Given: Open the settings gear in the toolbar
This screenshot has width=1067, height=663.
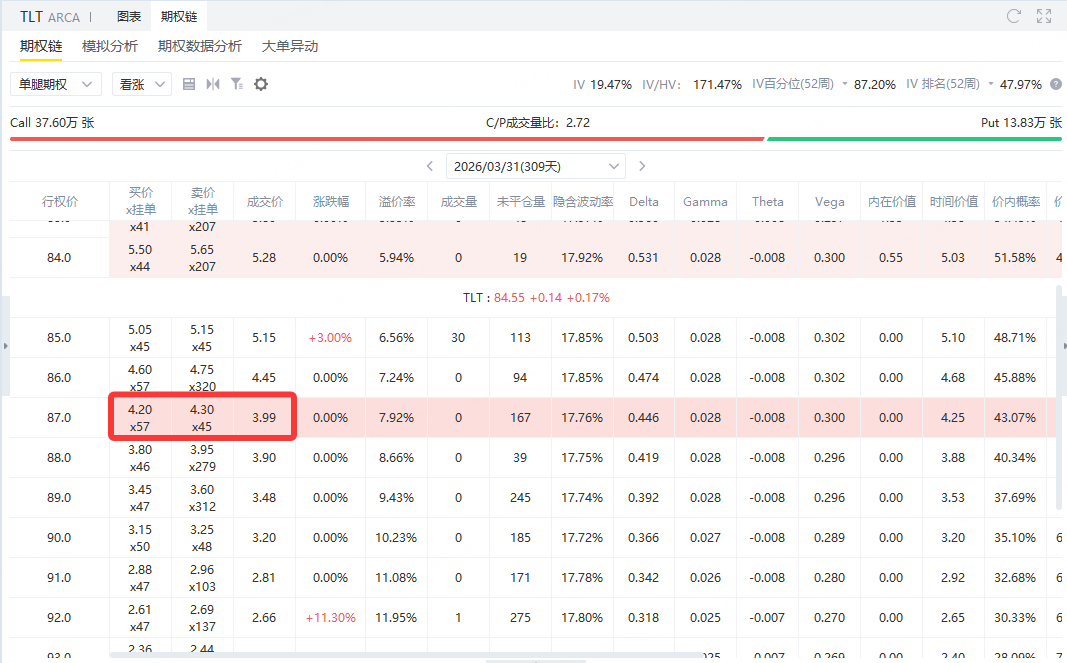Looking at the screenshot, I should click(x=261, y=85).
